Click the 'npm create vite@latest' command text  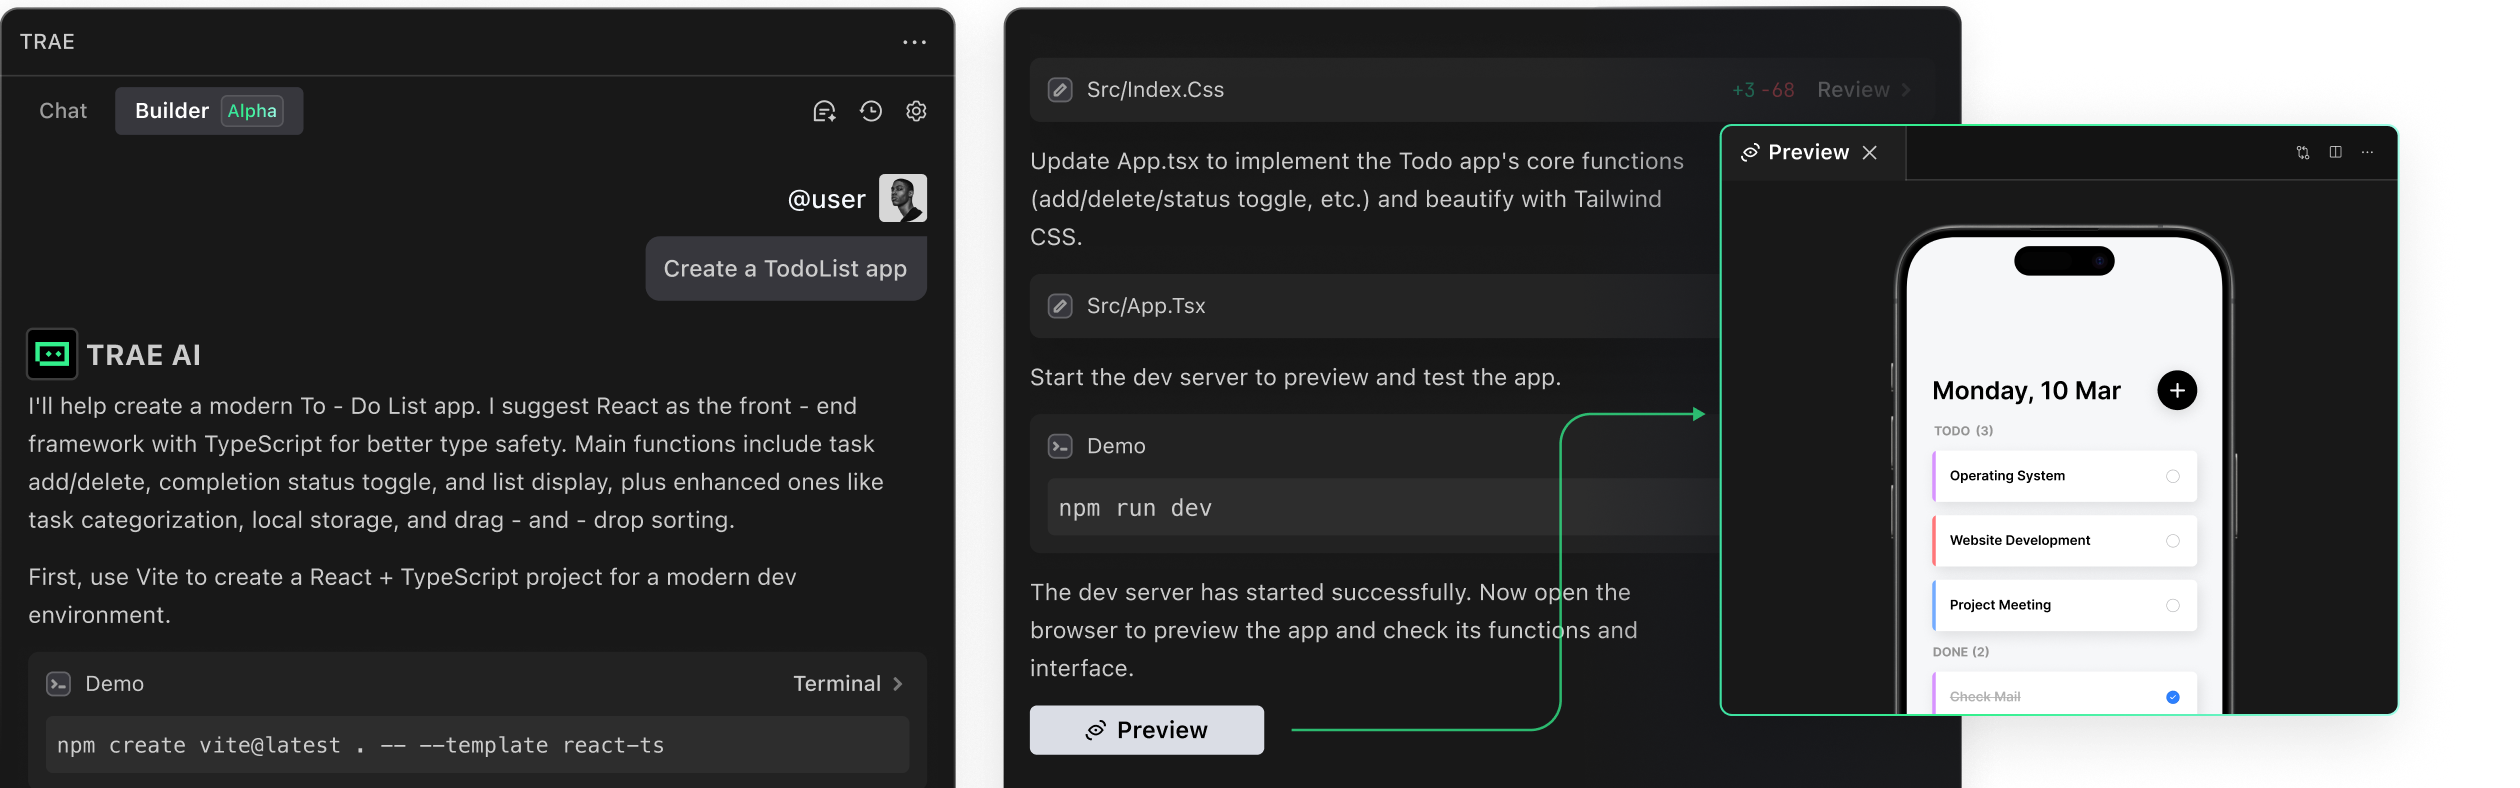(x=361, y=745)
